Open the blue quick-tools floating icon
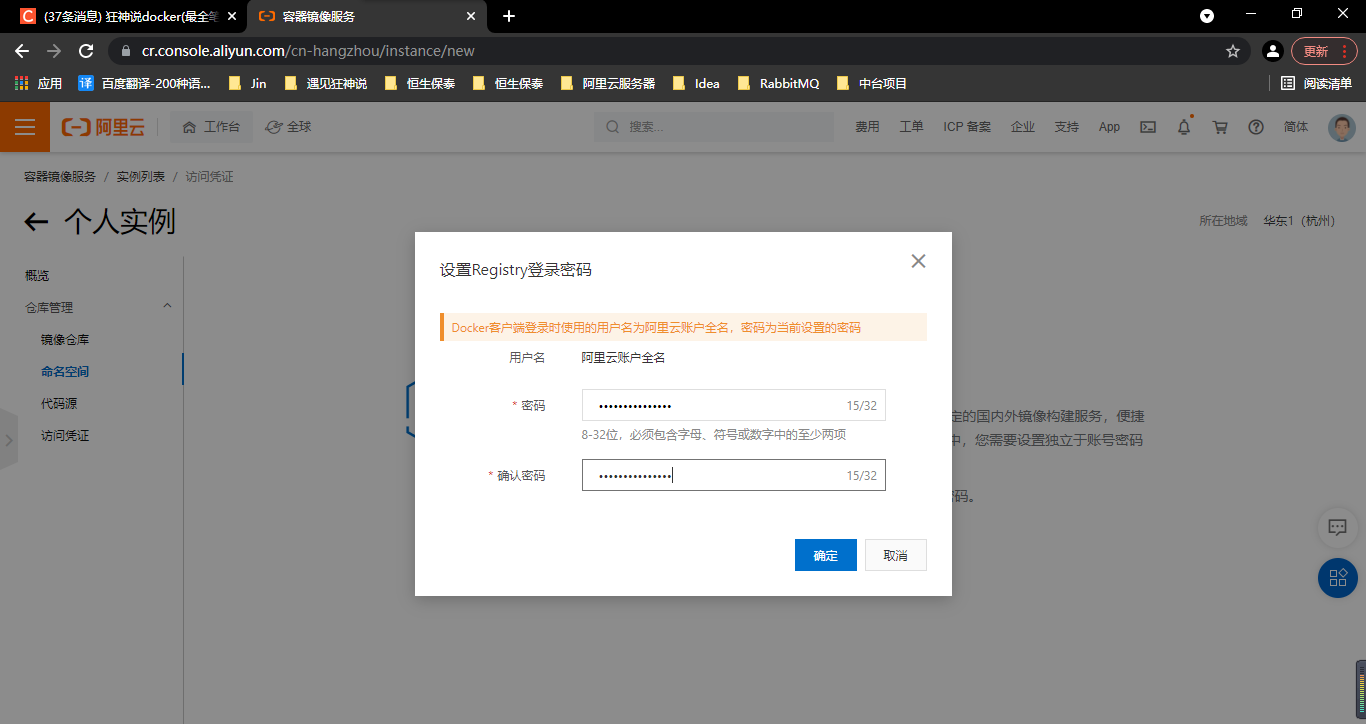Screen dimensions: 1366x724 [1338, 578]
